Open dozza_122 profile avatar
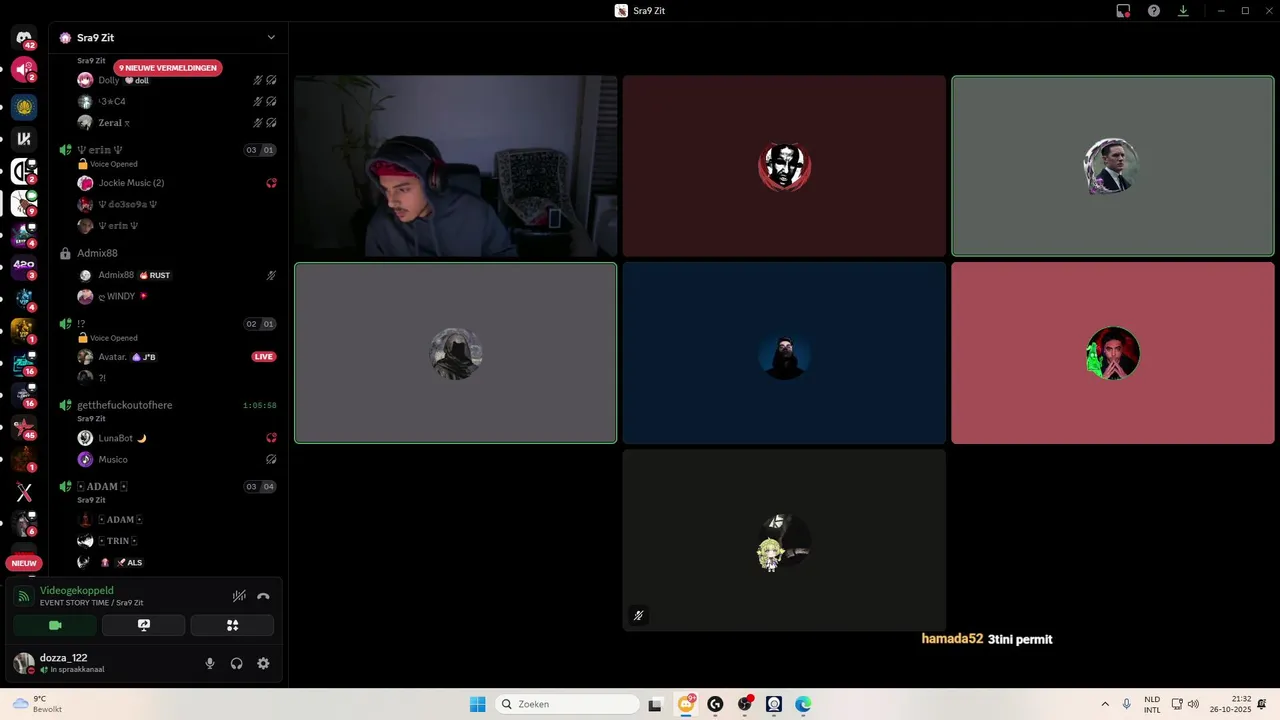The image size is (1280, 720). [23, 663]
